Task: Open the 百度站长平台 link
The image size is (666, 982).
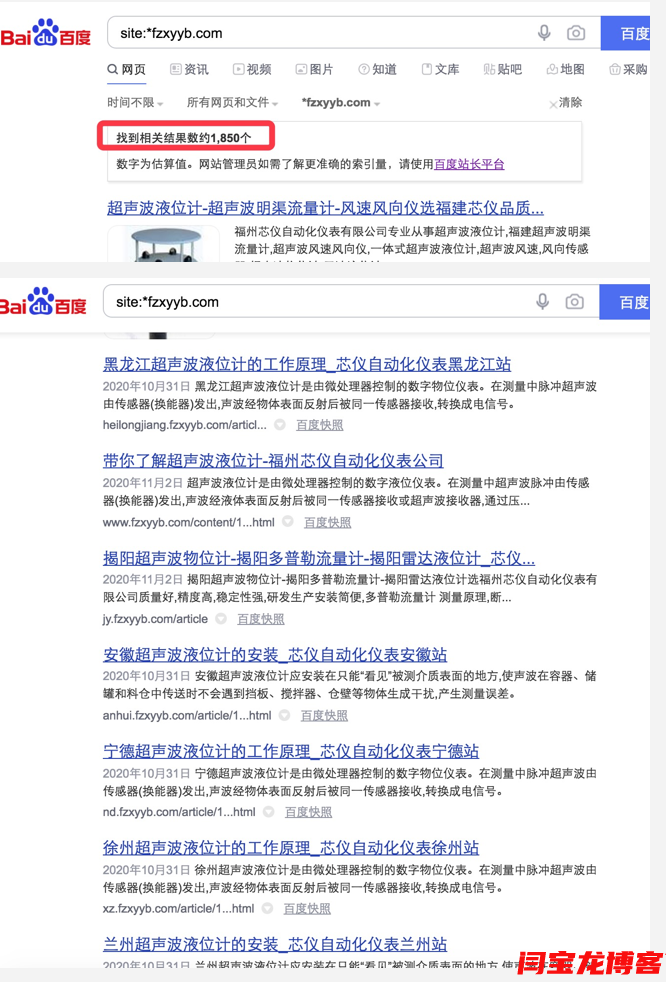Action: (469, 164)
